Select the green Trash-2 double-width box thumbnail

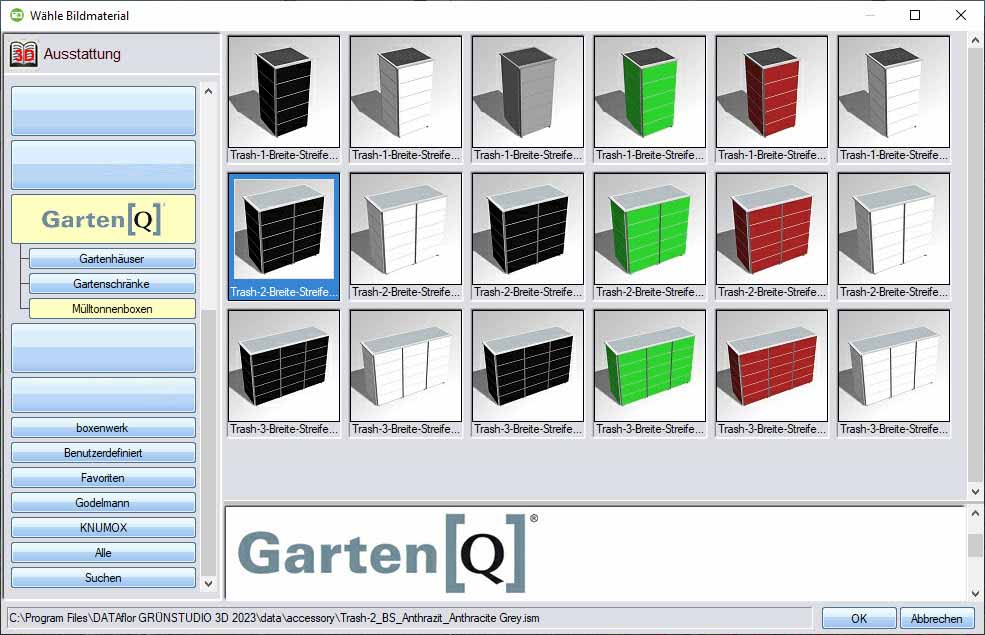tap(649, 229)
